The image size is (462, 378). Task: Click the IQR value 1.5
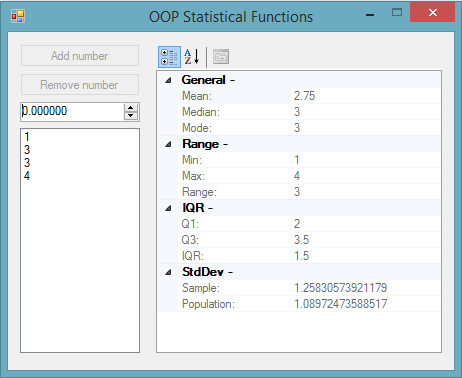click(302, 256)
